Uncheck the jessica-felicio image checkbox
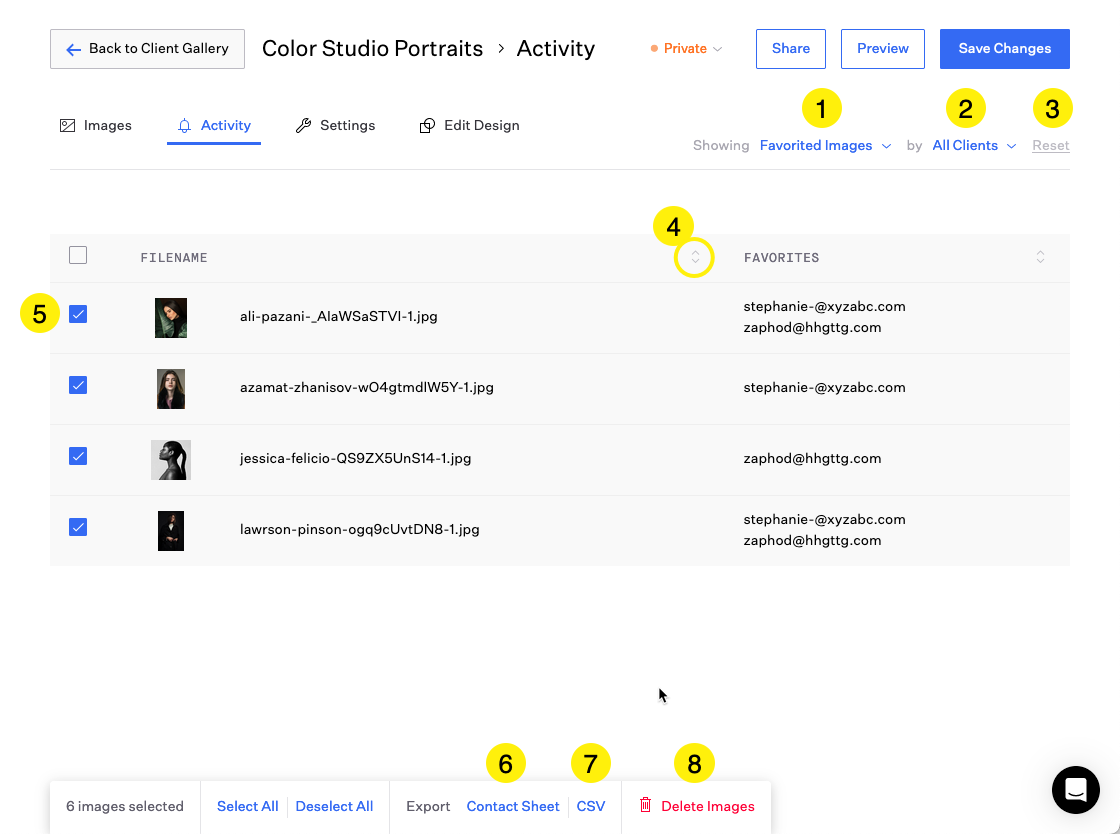1120x834 pixels. coord(78,456)
